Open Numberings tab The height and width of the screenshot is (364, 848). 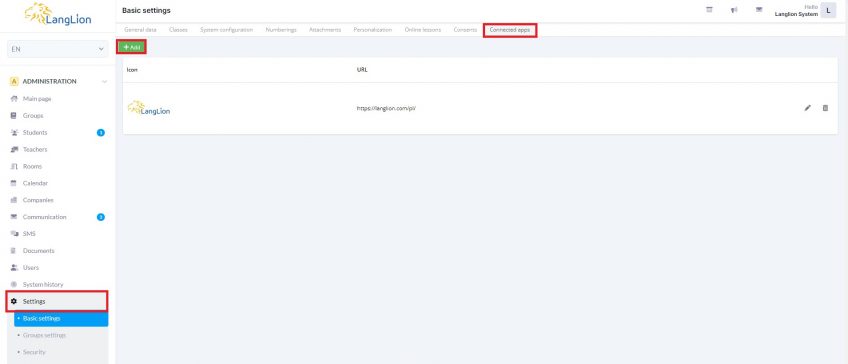click(x=281, y=30)
